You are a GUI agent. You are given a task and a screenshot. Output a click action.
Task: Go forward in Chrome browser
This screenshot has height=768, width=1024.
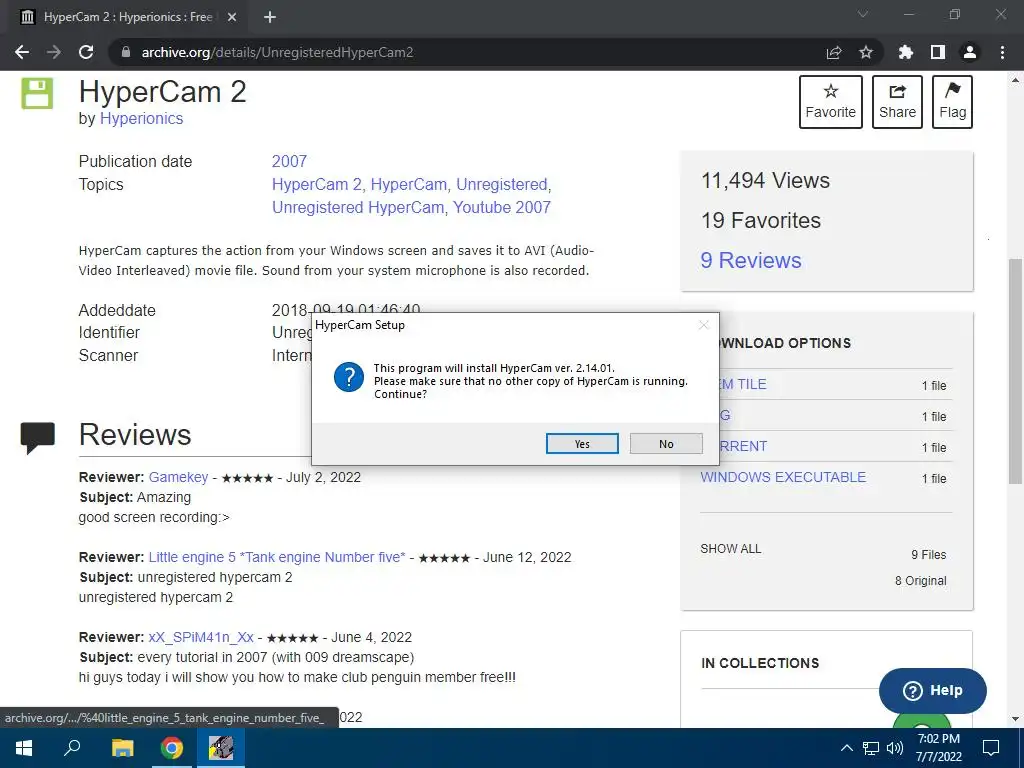coord(54,52)
